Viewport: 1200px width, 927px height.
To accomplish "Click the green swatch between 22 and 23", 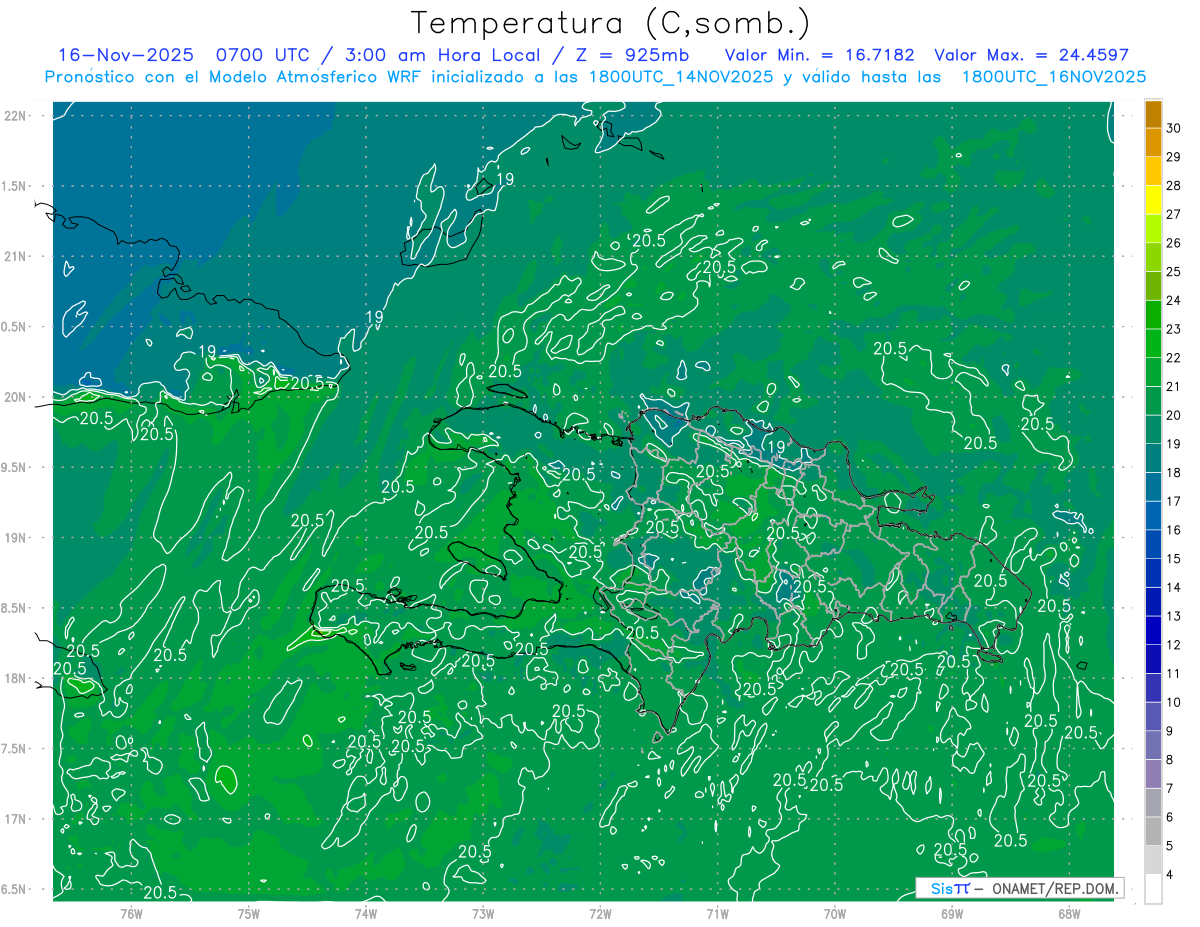I will (1153, 344).
